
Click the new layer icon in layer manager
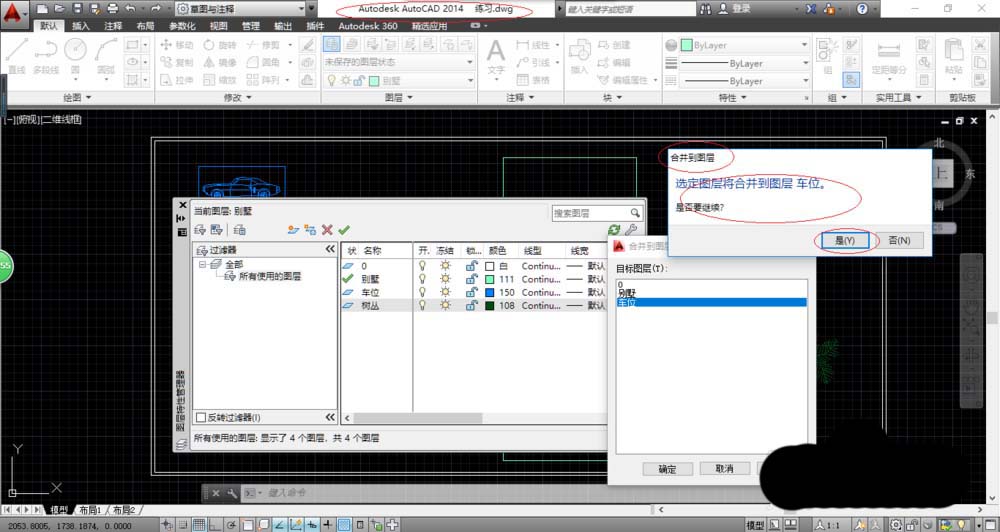(x=293, y=230)
